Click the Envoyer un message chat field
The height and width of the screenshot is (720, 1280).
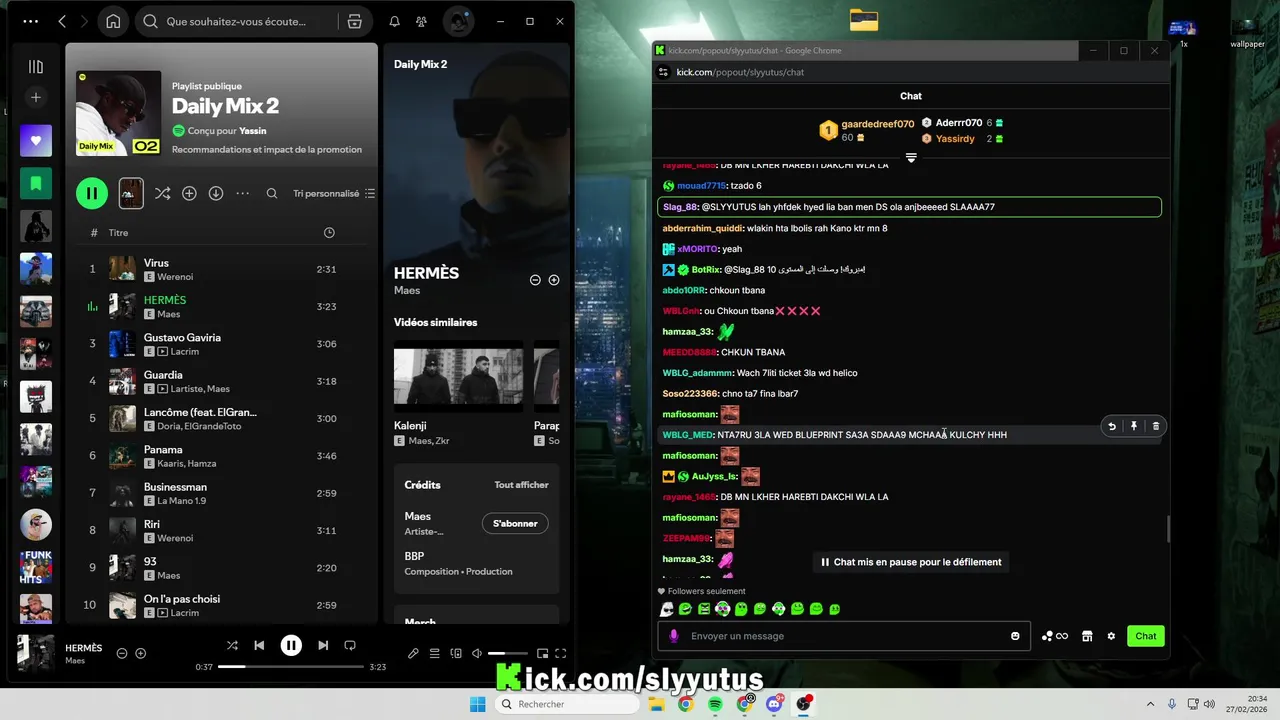(x=843, y=636)
